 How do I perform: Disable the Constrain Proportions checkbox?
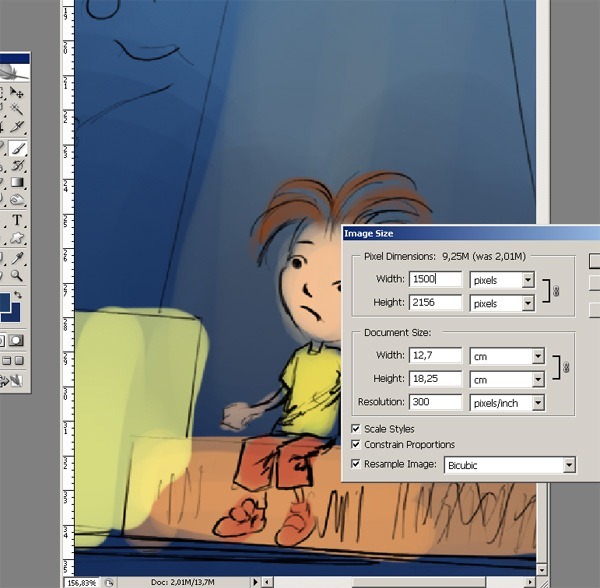pyautogui.click(x=357, y=445)
